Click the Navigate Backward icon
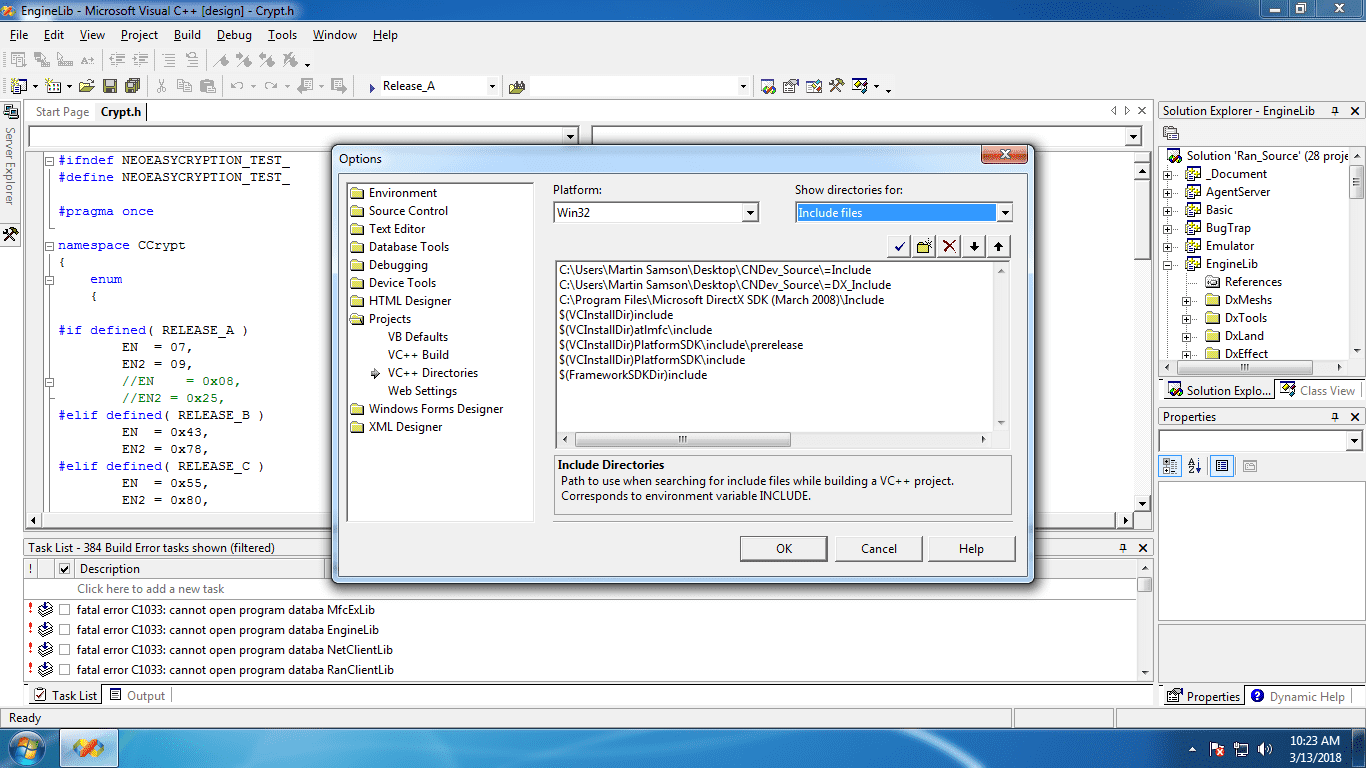 click(304, 86)
